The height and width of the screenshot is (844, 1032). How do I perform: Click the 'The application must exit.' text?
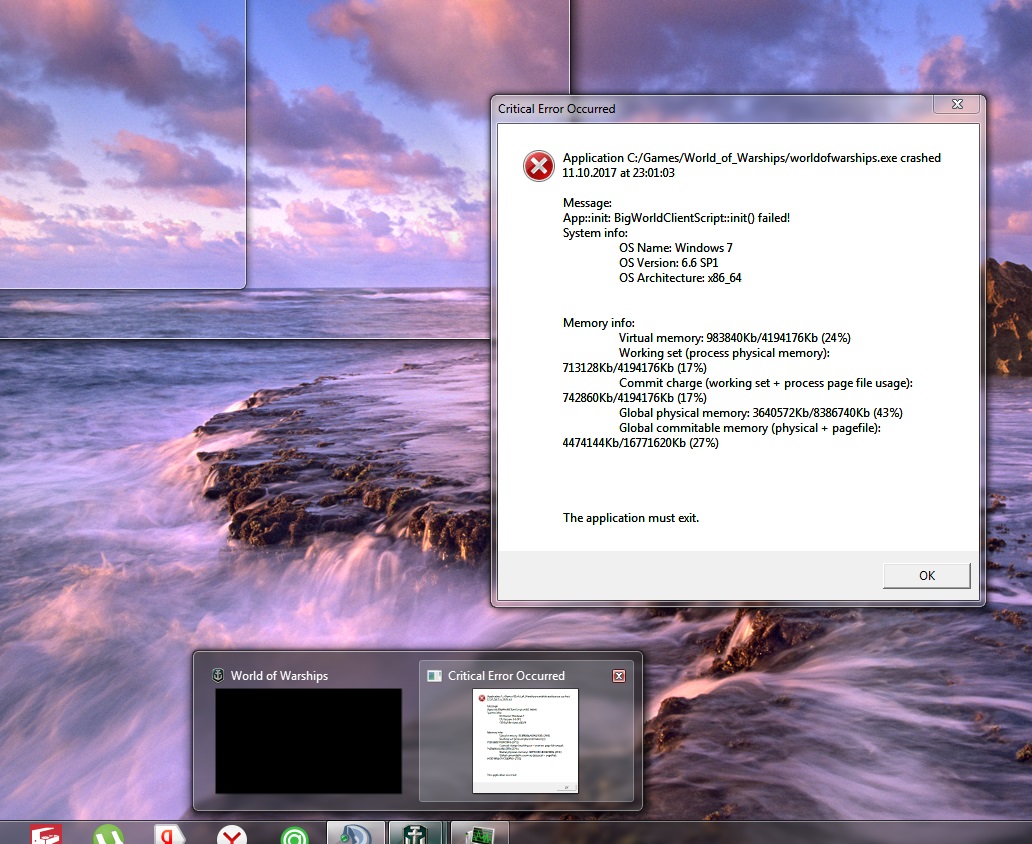pyautogui.click(x=631, y=518)
